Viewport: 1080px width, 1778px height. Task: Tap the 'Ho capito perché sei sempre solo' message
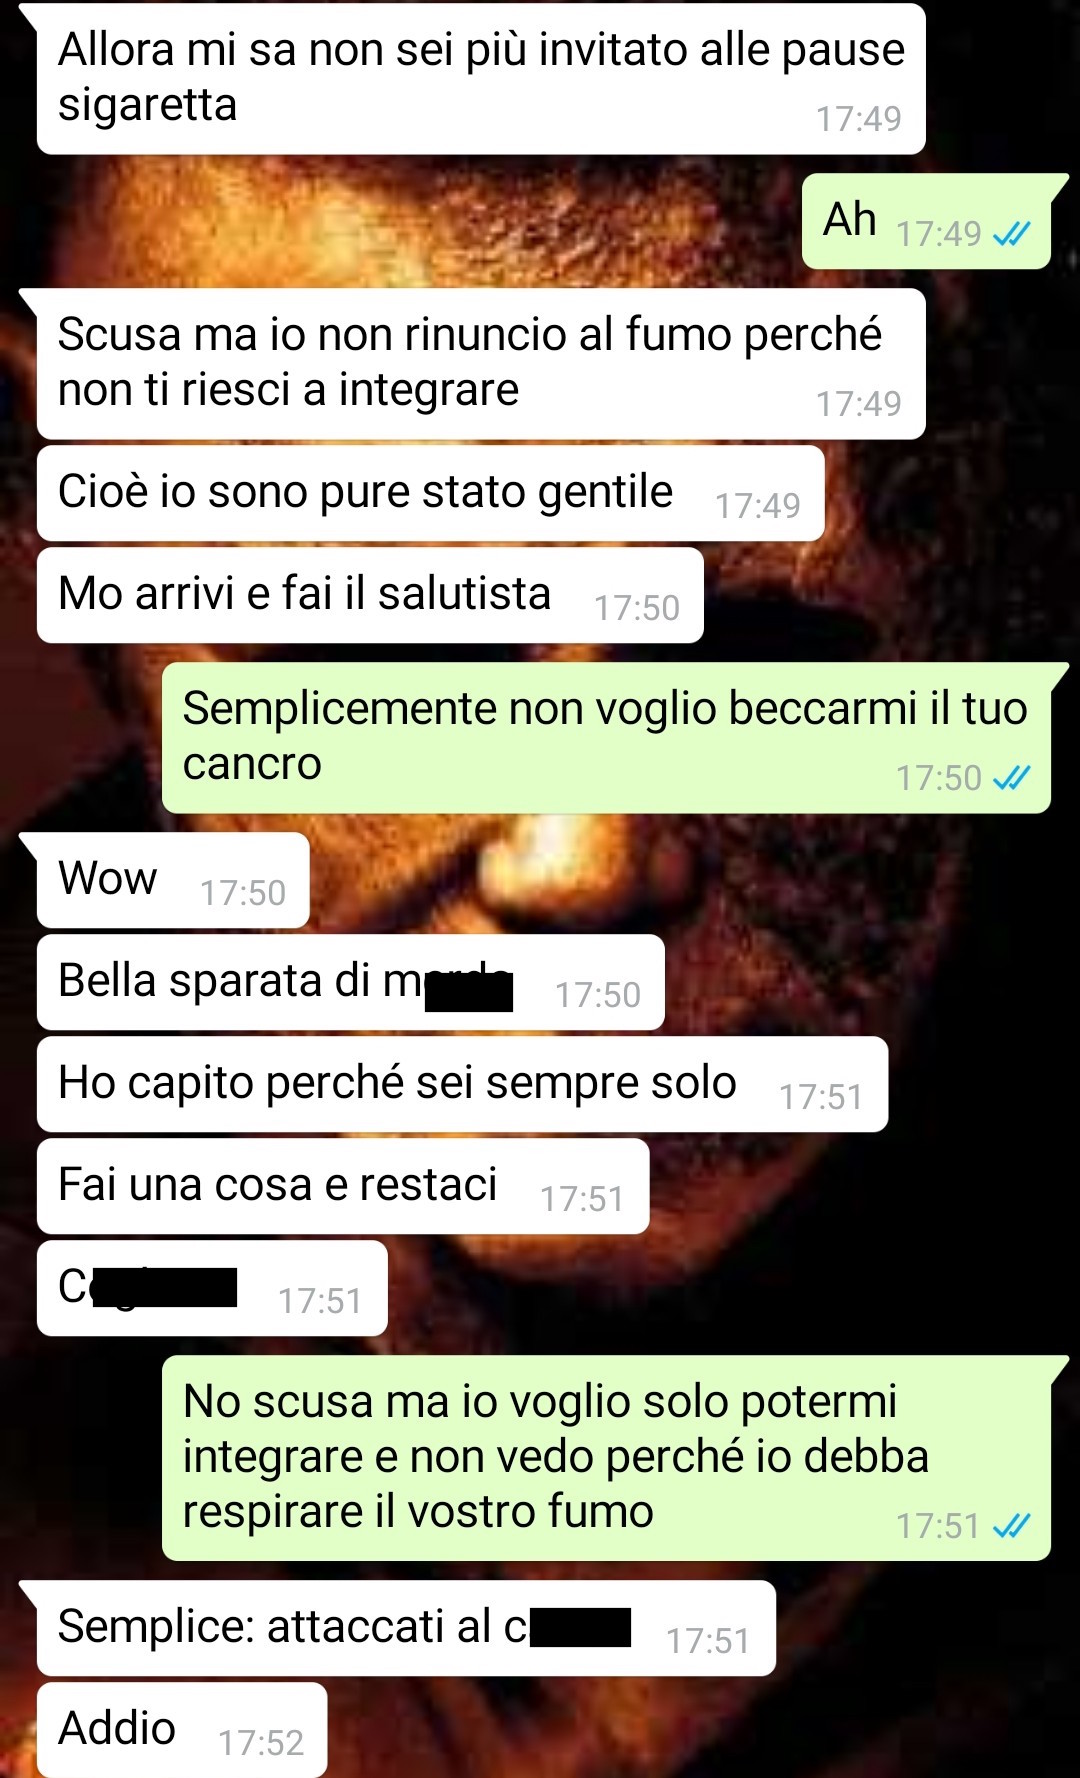[x=462, y=1084]
